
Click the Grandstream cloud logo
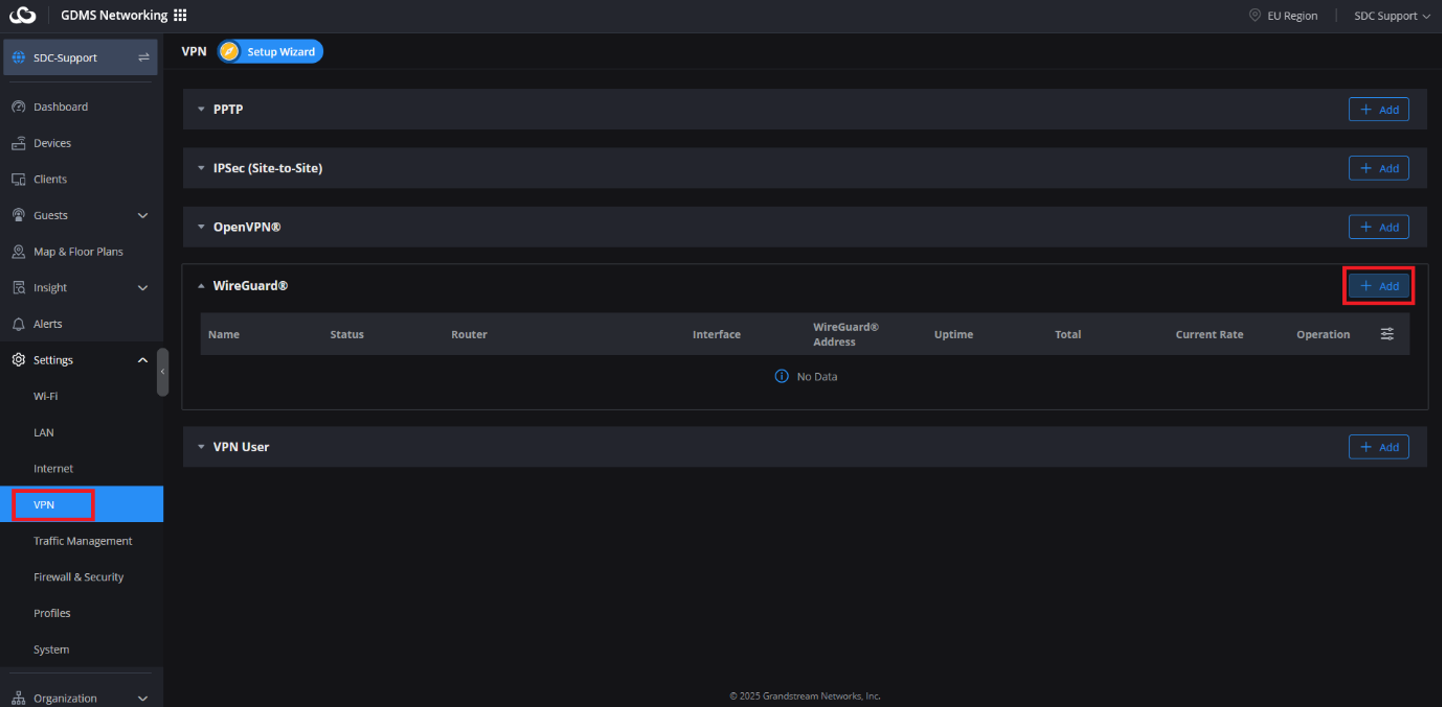click(x=23, y=15)
